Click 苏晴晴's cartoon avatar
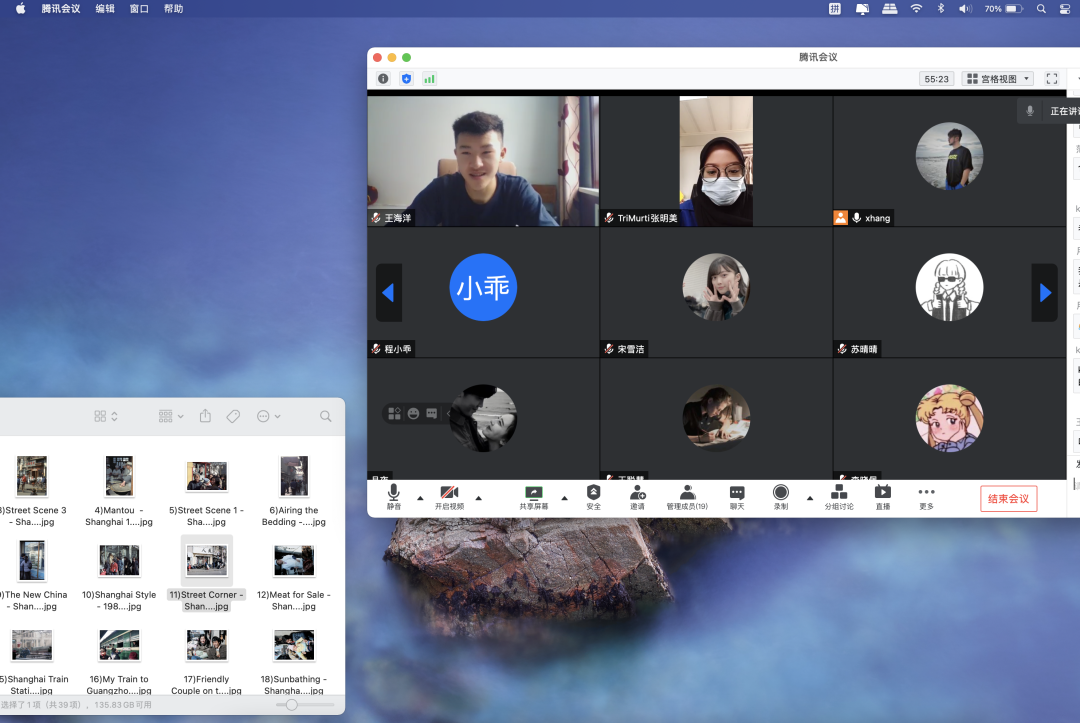 (949, 287)
